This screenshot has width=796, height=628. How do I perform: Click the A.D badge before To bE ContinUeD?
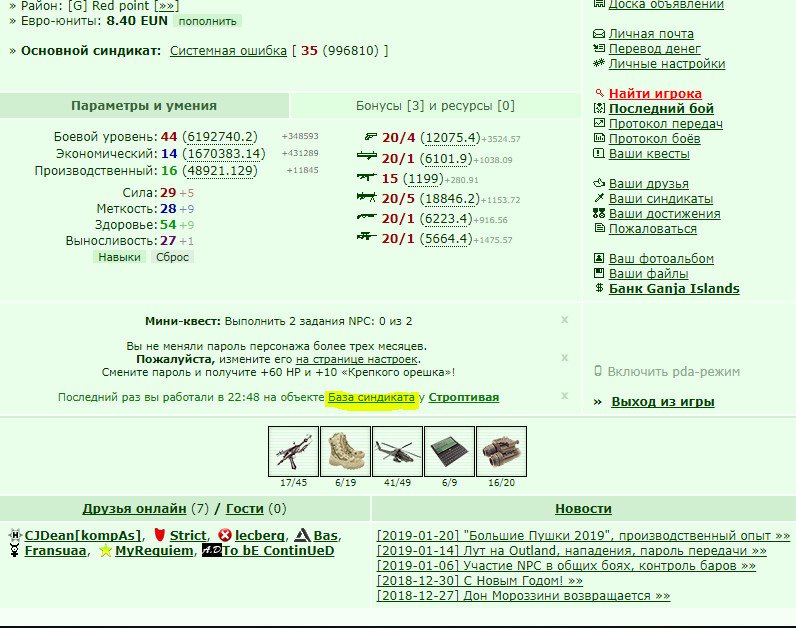click(x=212, y=550)
